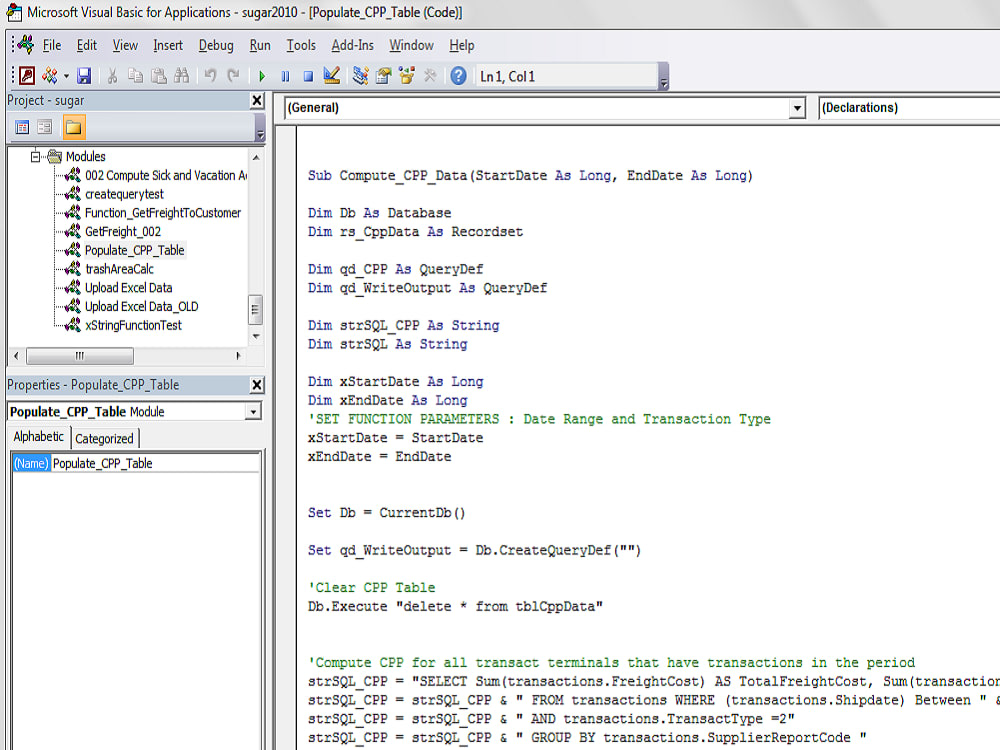Open the Project pane toolbar options arrow

(260, 128)
